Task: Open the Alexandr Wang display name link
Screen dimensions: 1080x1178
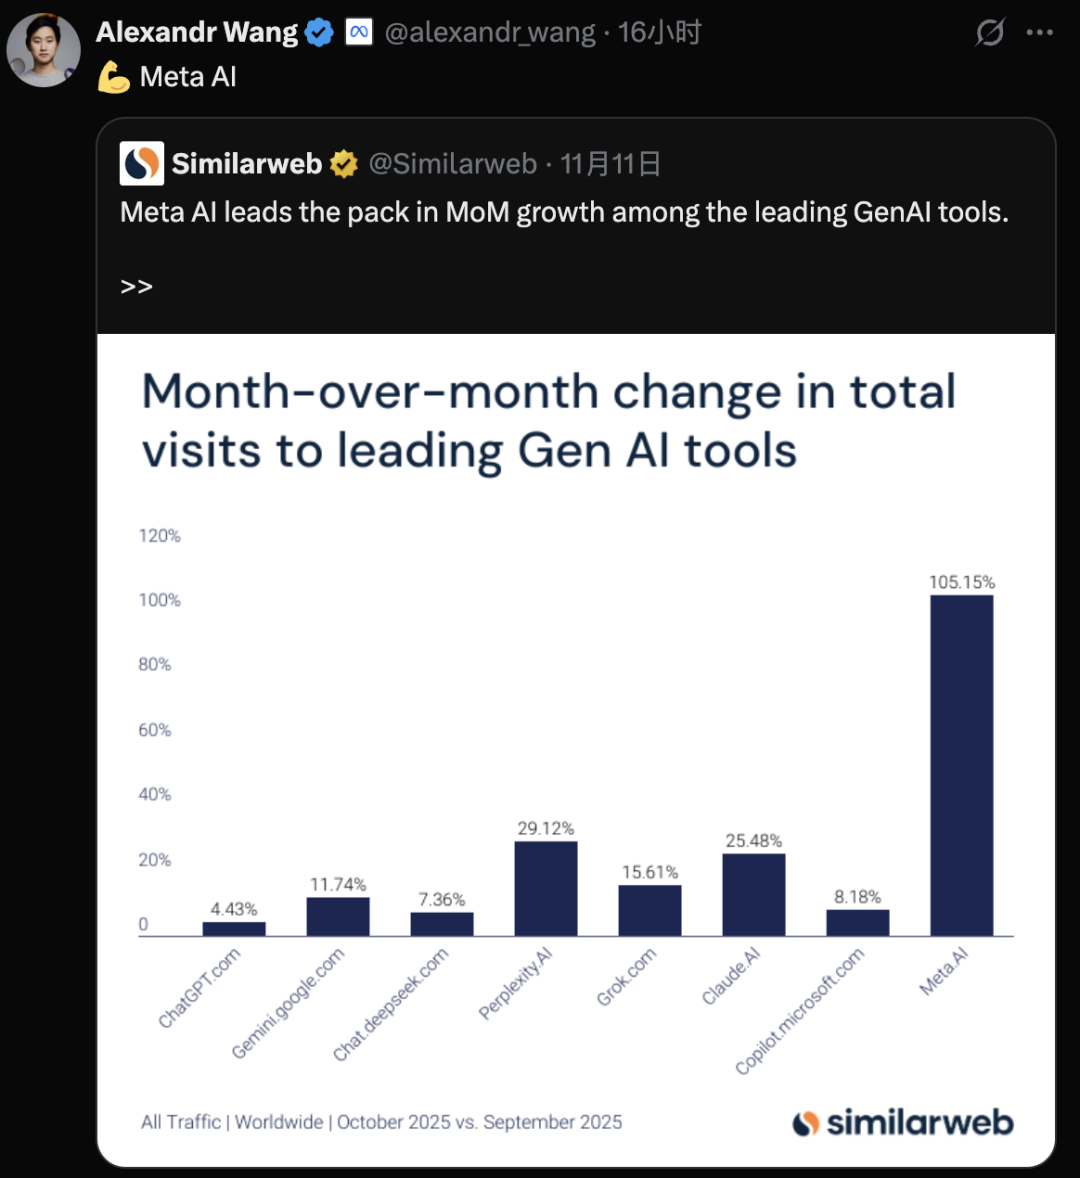Action: coord(197,33)
